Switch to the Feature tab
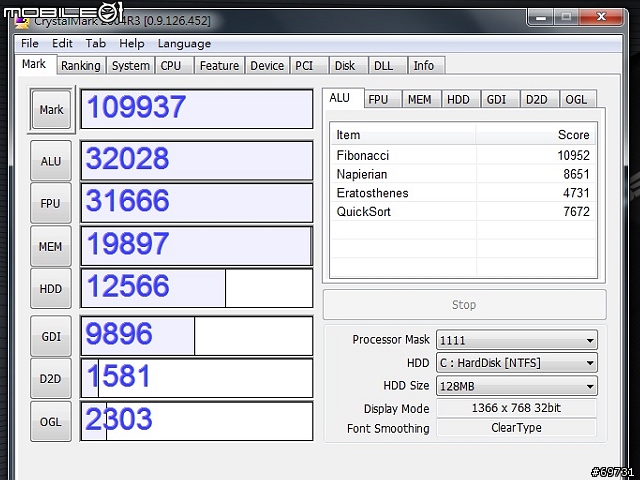Viewport: 640px width, 480px height. 219,65
